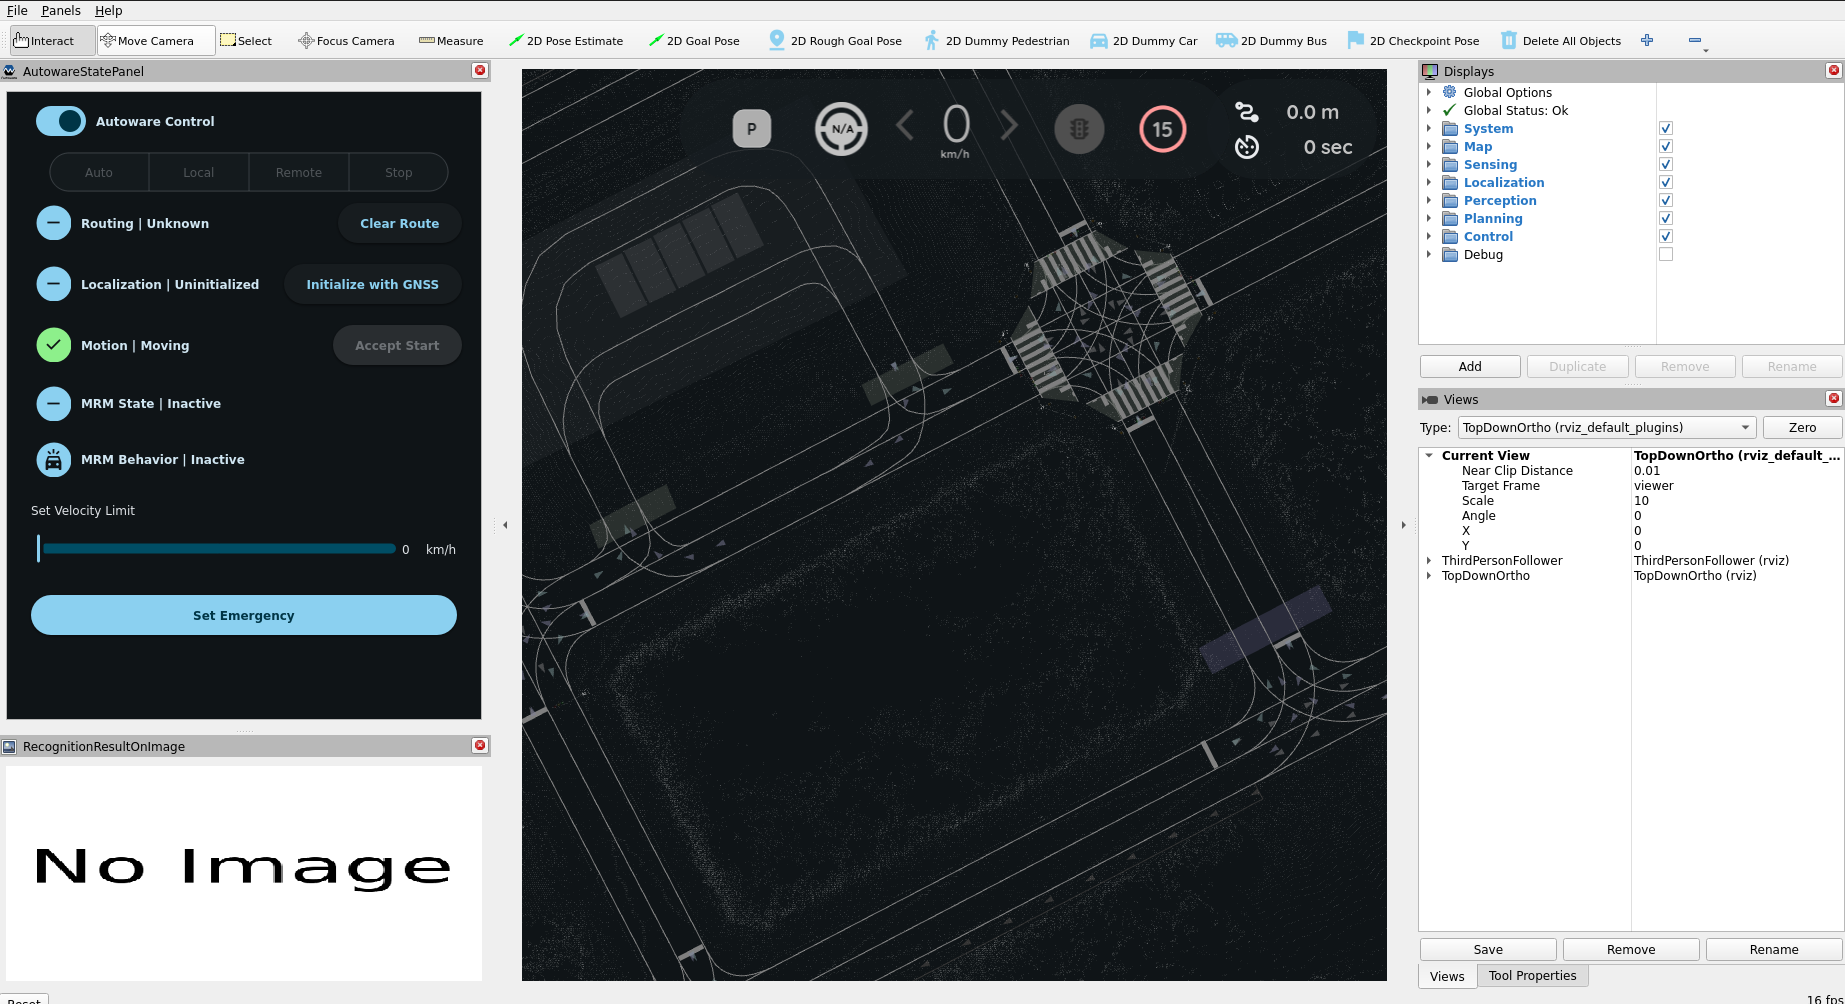Click the speed limit 15 sign

click(x=1162, y=129)
